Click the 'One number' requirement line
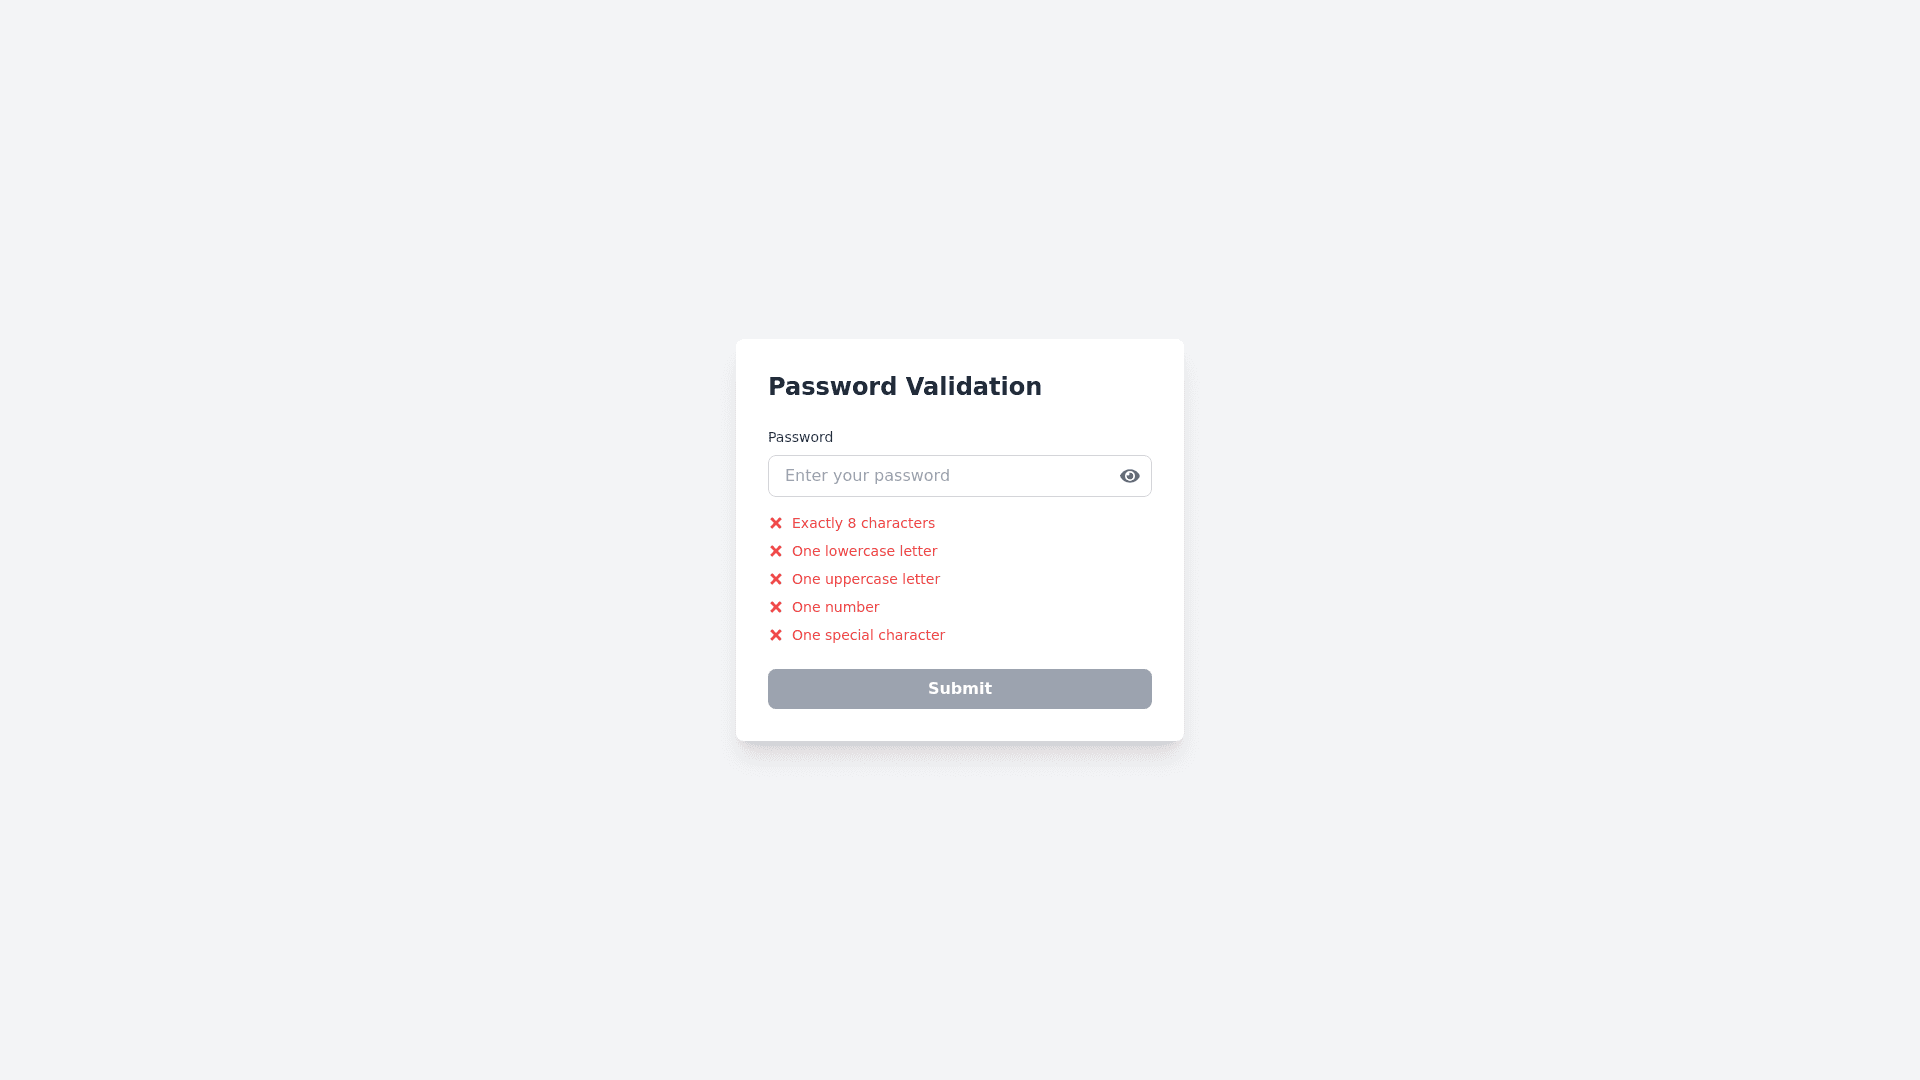Viewport: 1920px width, 1080px height. (836, 606)
